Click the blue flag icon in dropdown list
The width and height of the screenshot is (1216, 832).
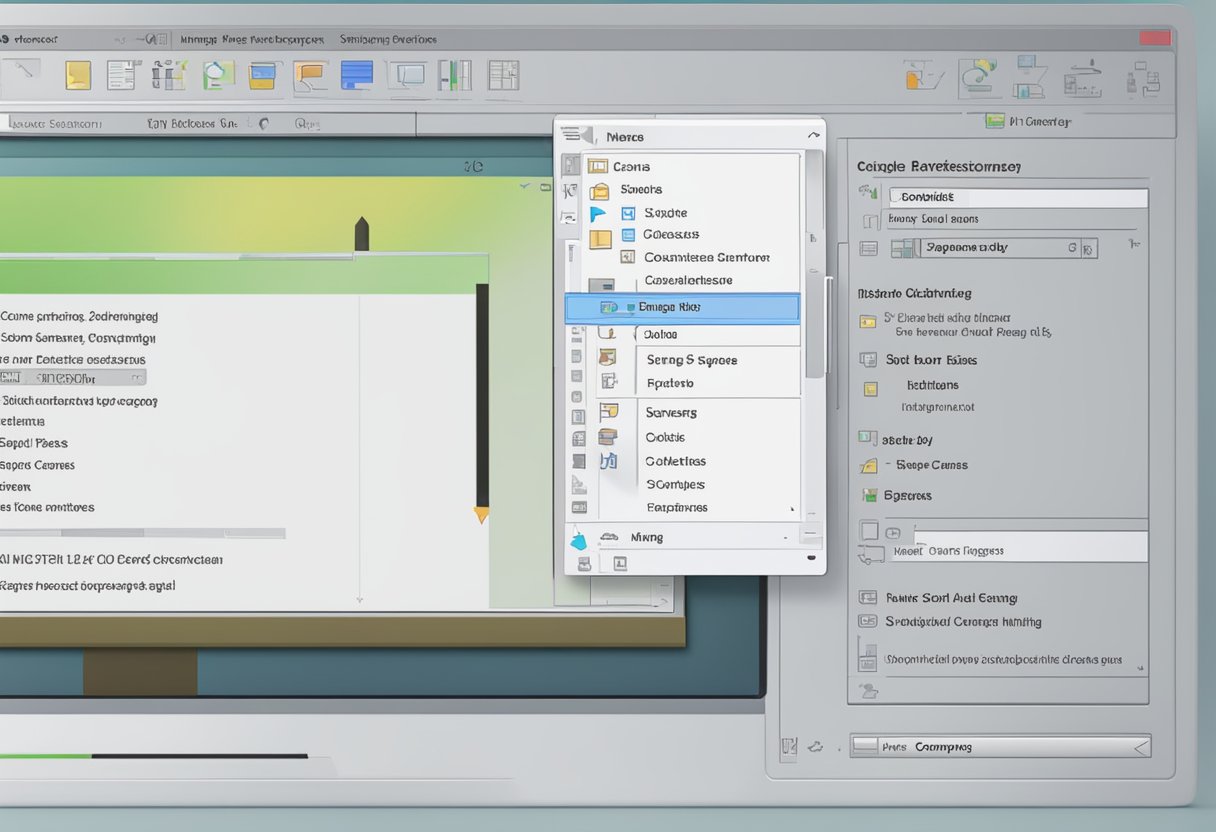598,214
